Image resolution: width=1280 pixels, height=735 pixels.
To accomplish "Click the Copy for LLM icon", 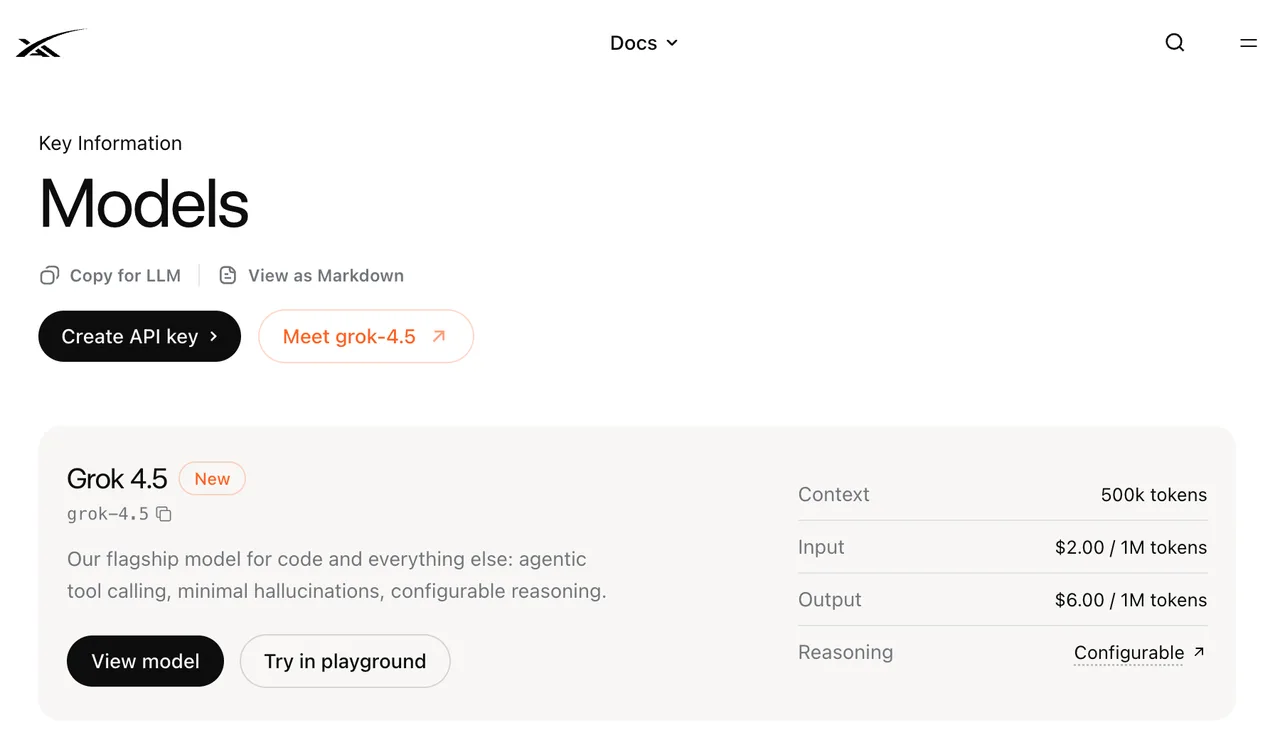I will 49,276.
